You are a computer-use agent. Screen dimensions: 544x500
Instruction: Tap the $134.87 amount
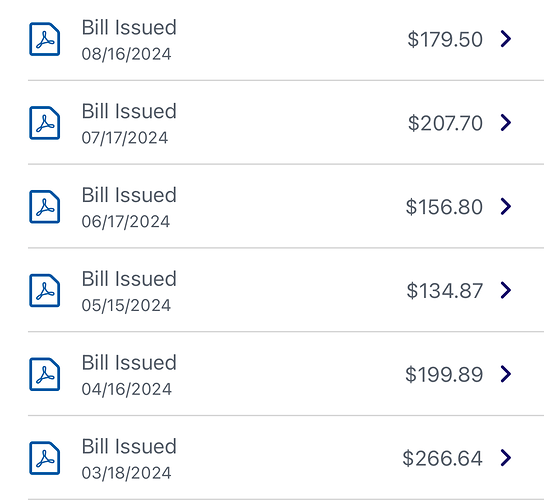[445, 291]
